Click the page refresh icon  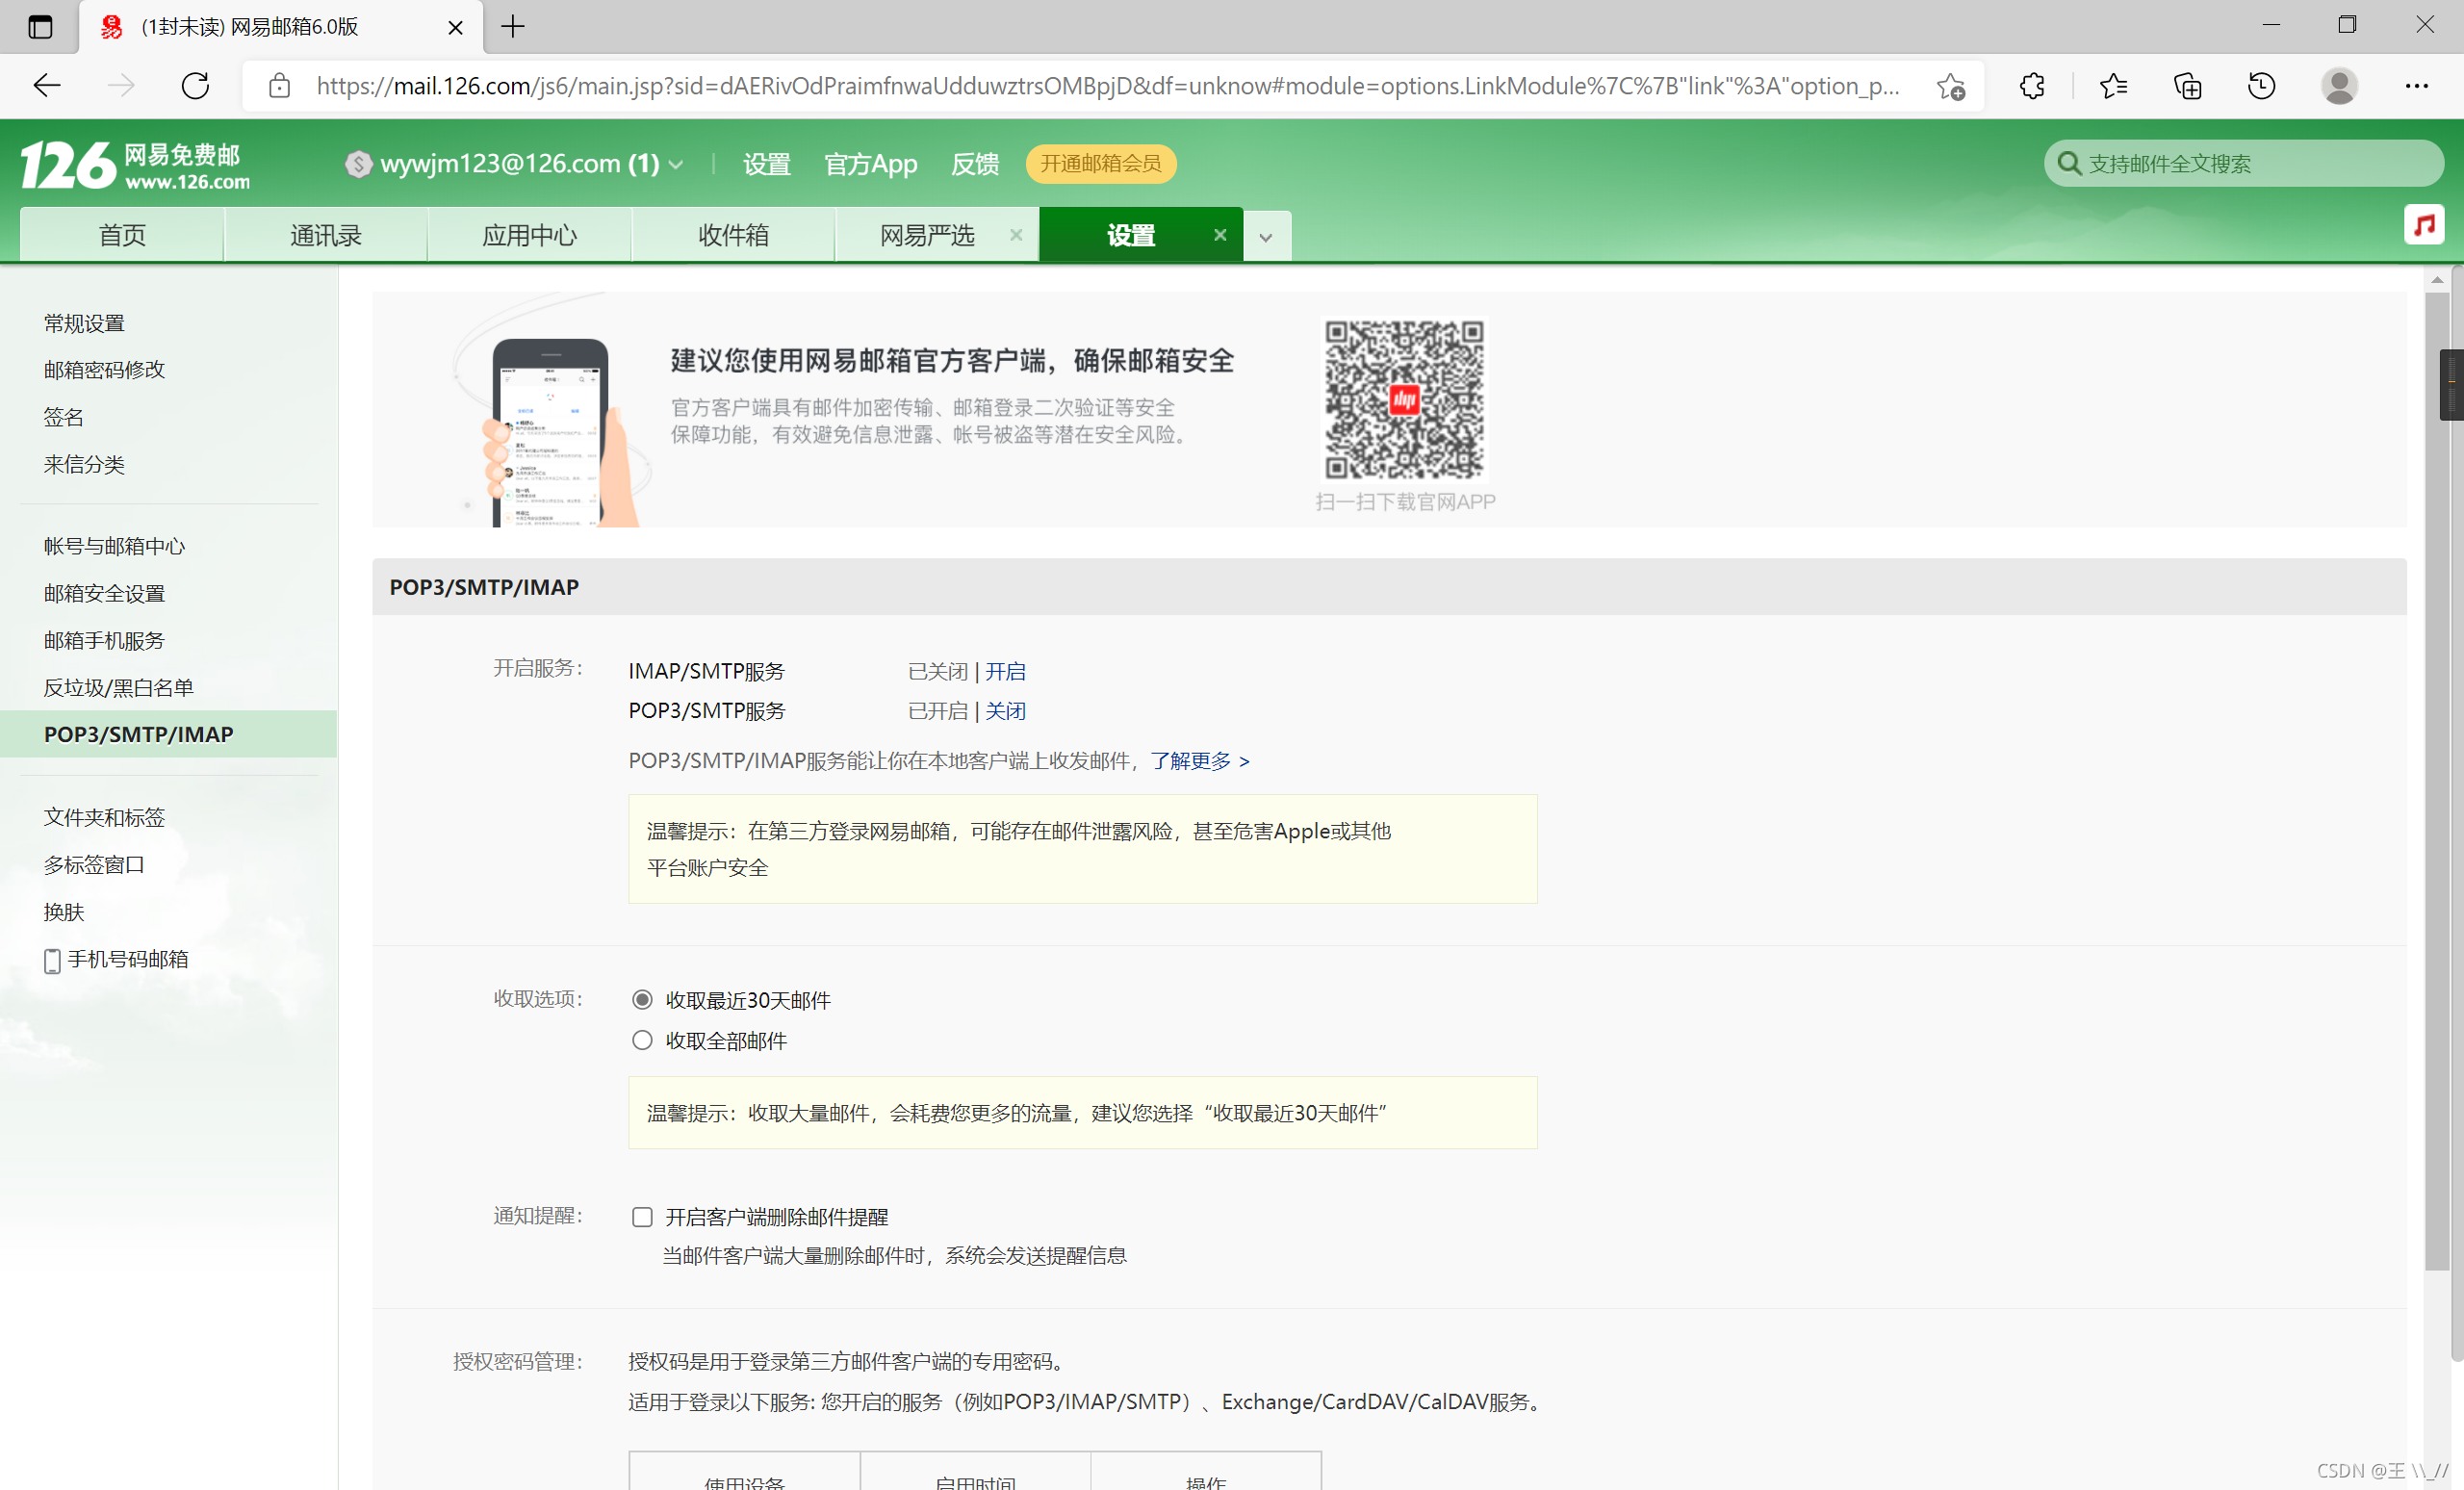pyautogui.click(x=195, y=86)
